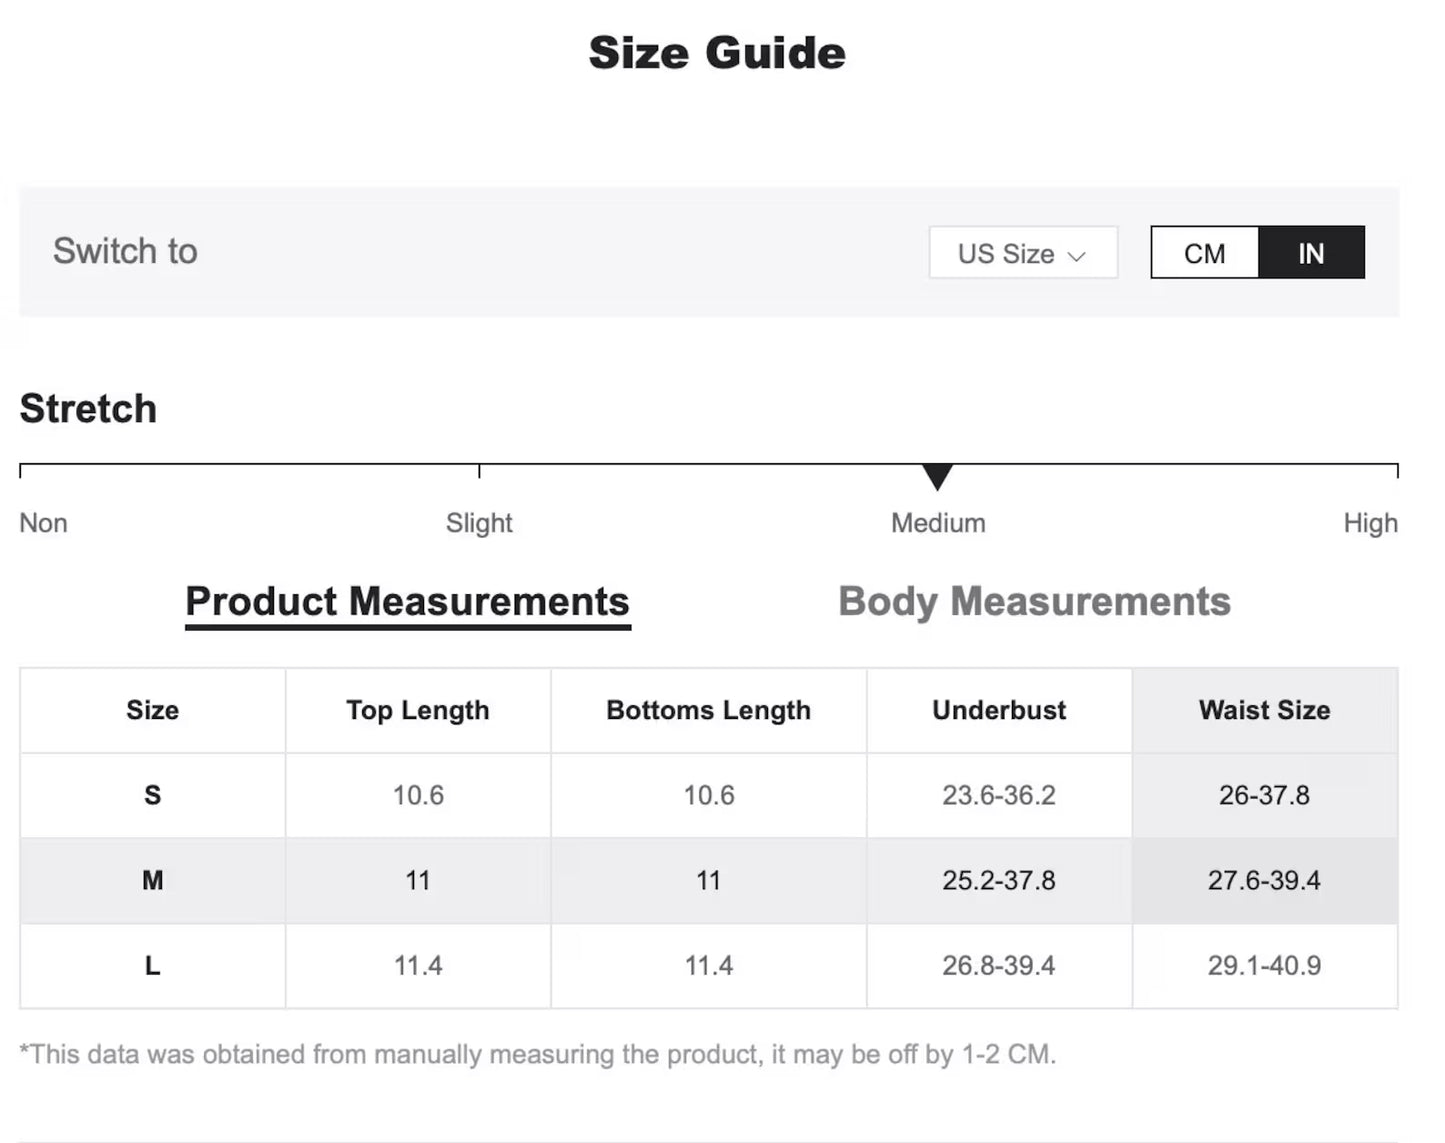Click the Size Guide heading
Screen dimensions: 1445x1143
[717, 52]
